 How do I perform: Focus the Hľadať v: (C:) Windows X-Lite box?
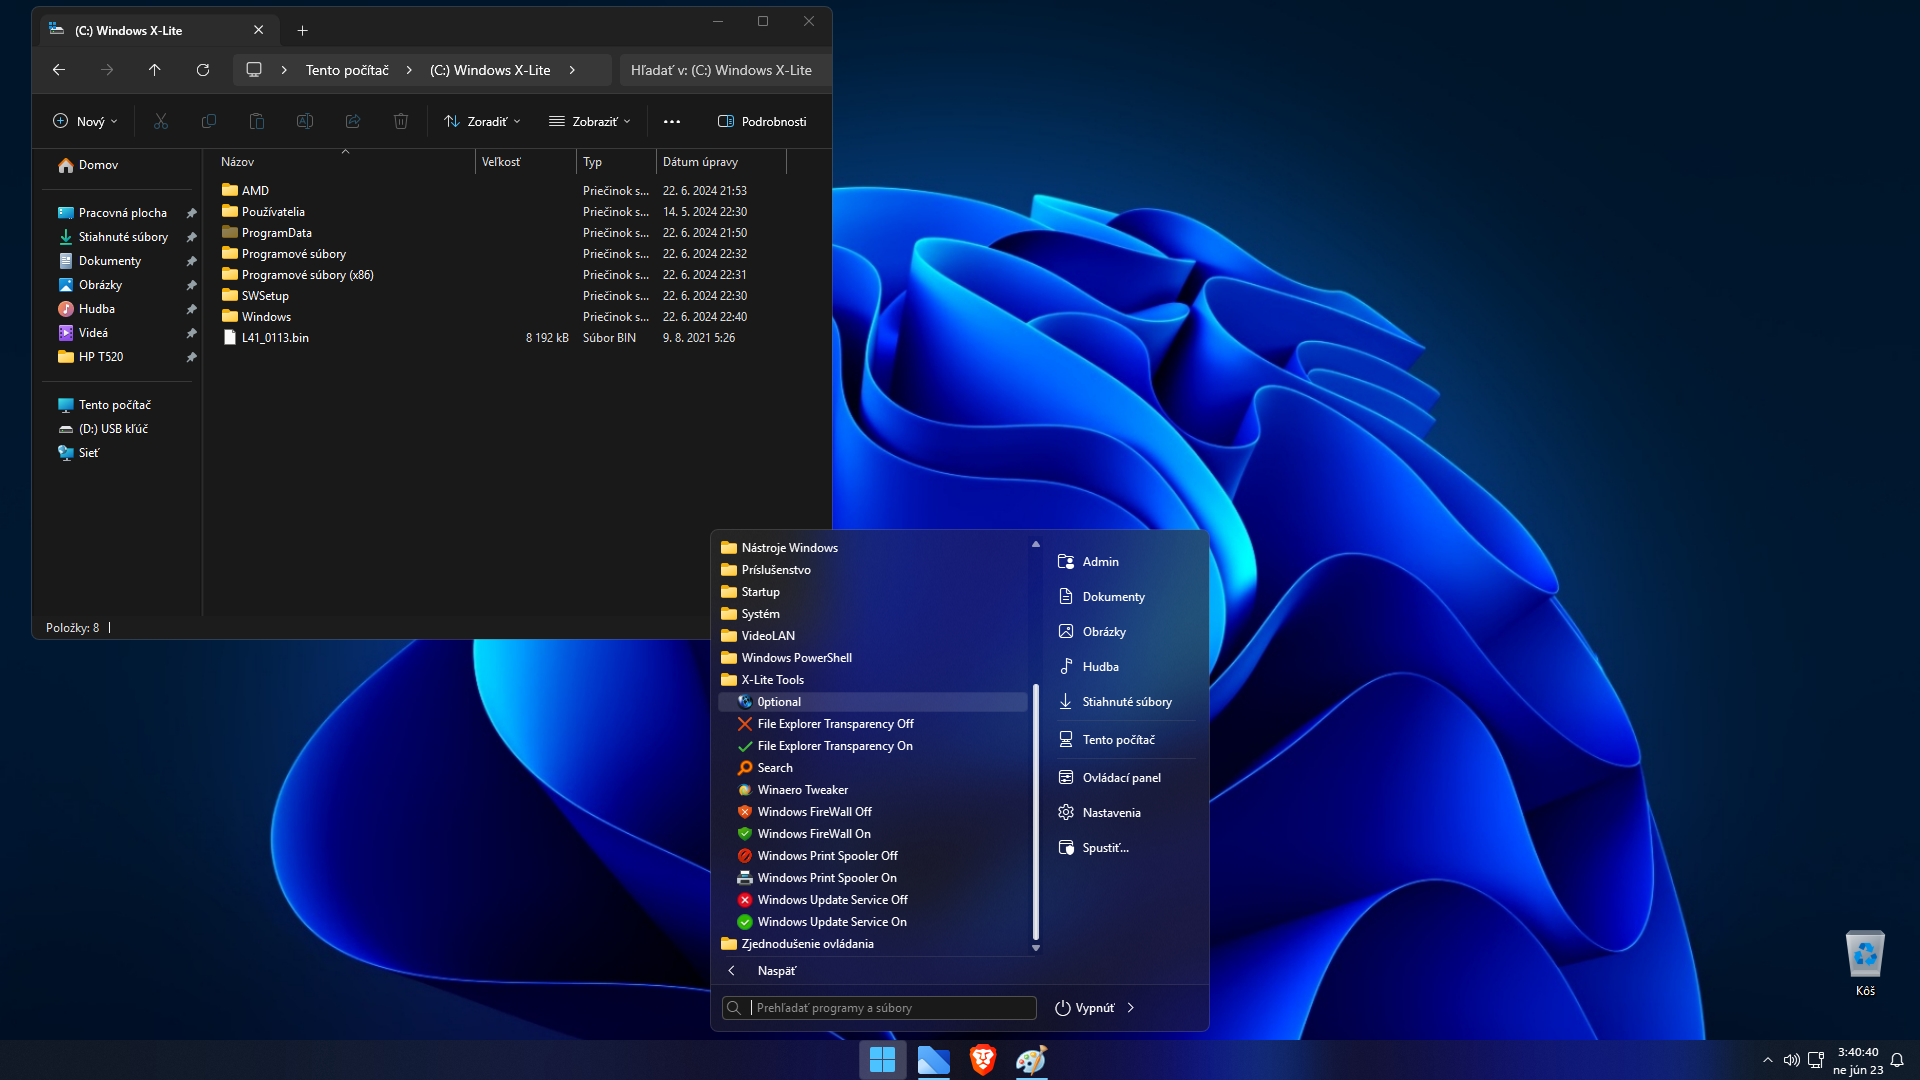click(724, 70)
